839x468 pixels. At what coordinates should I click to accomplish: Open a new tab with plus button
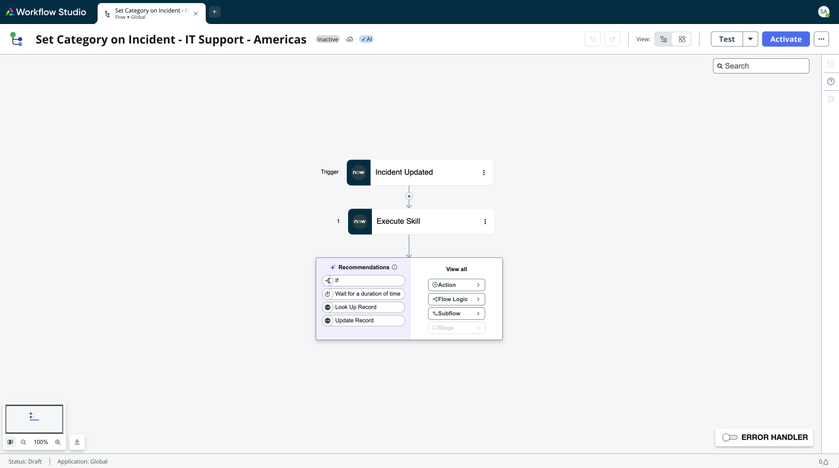pyautogui.click(x=214, y=12)
